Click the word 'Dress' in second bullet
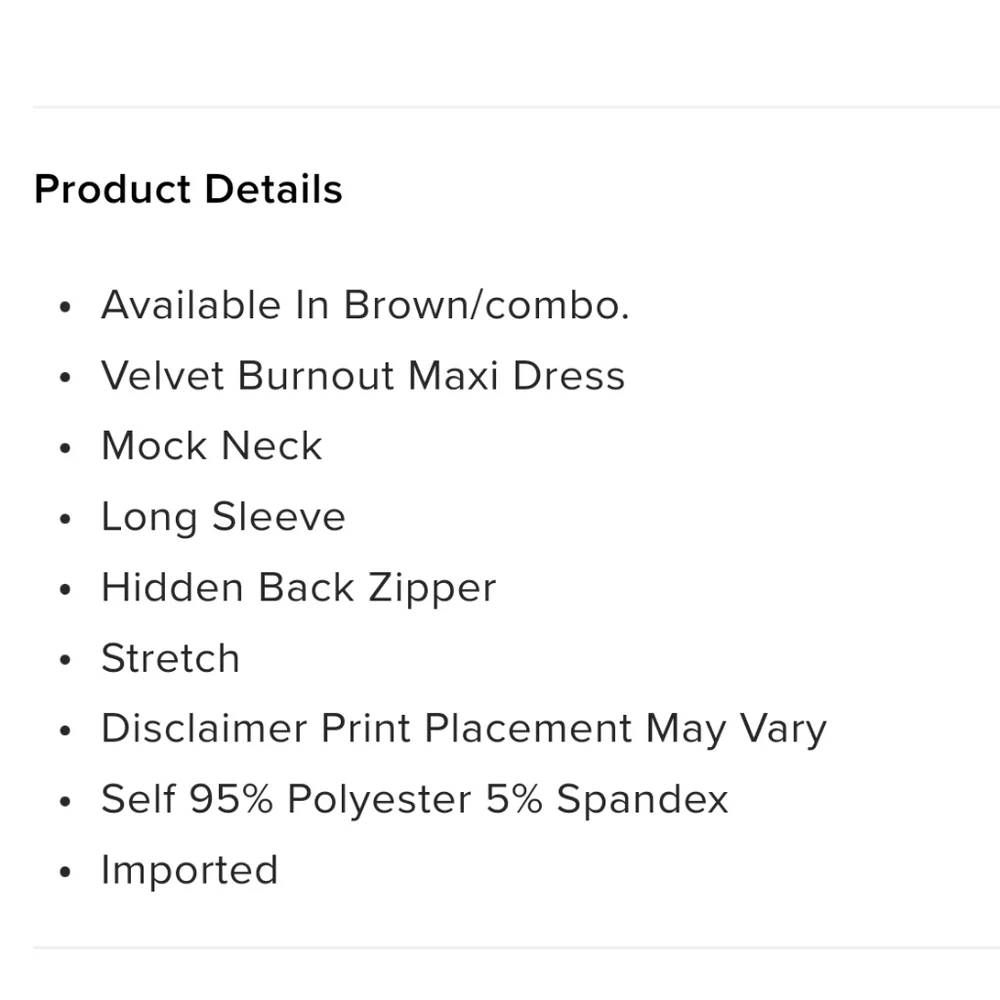1000x1000 pixels. click(569, 376)
